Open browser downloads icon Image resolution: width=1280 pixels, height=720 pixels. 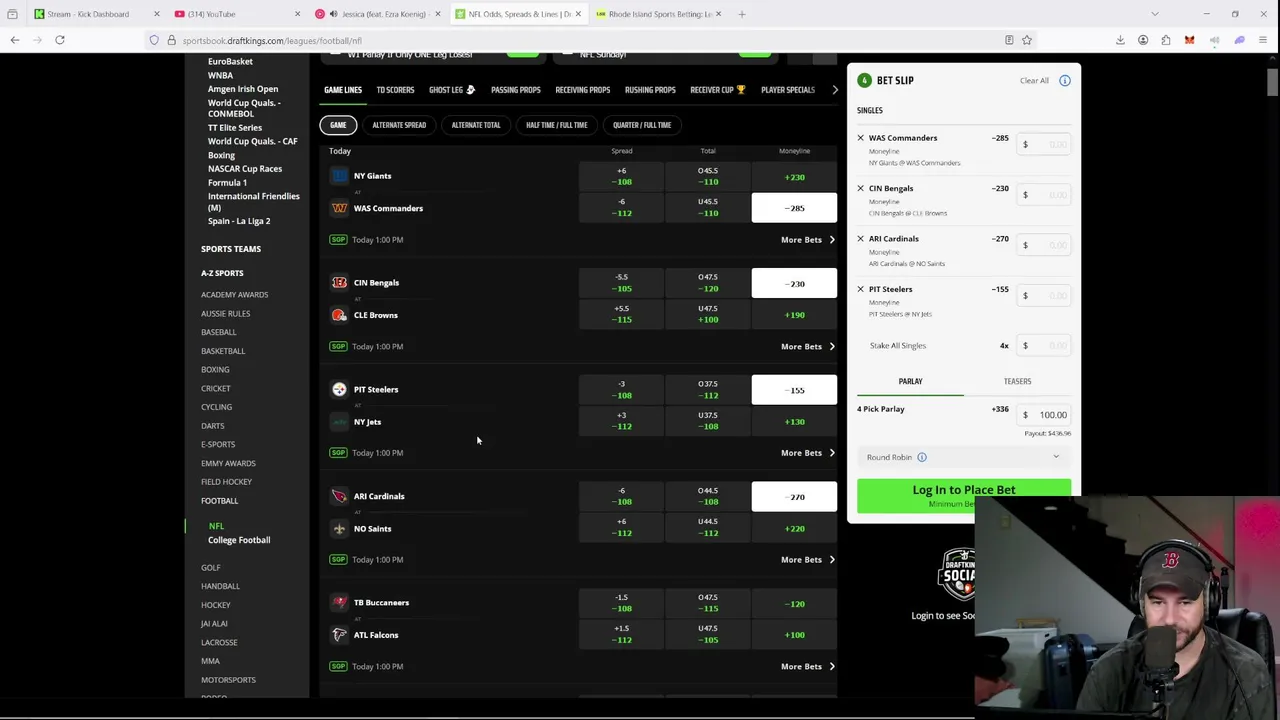pyautogui.click(x=1120, y=40)
